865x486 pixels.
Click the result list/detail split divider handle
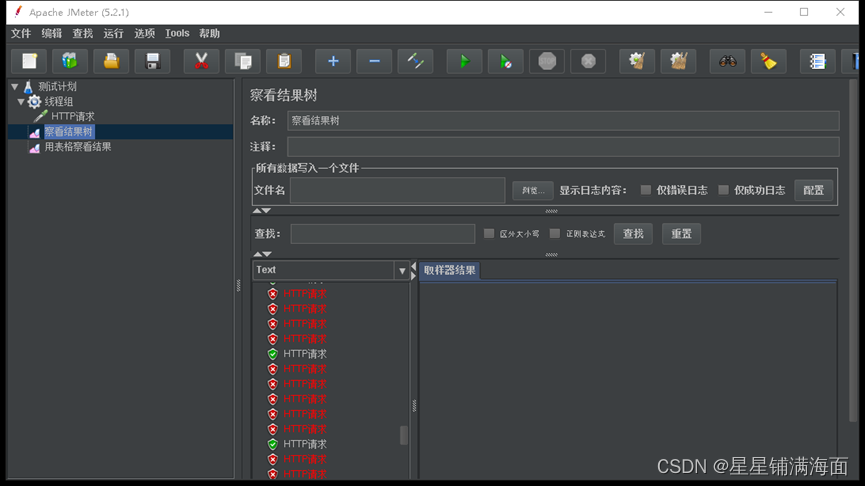click(x=414, y=406)
